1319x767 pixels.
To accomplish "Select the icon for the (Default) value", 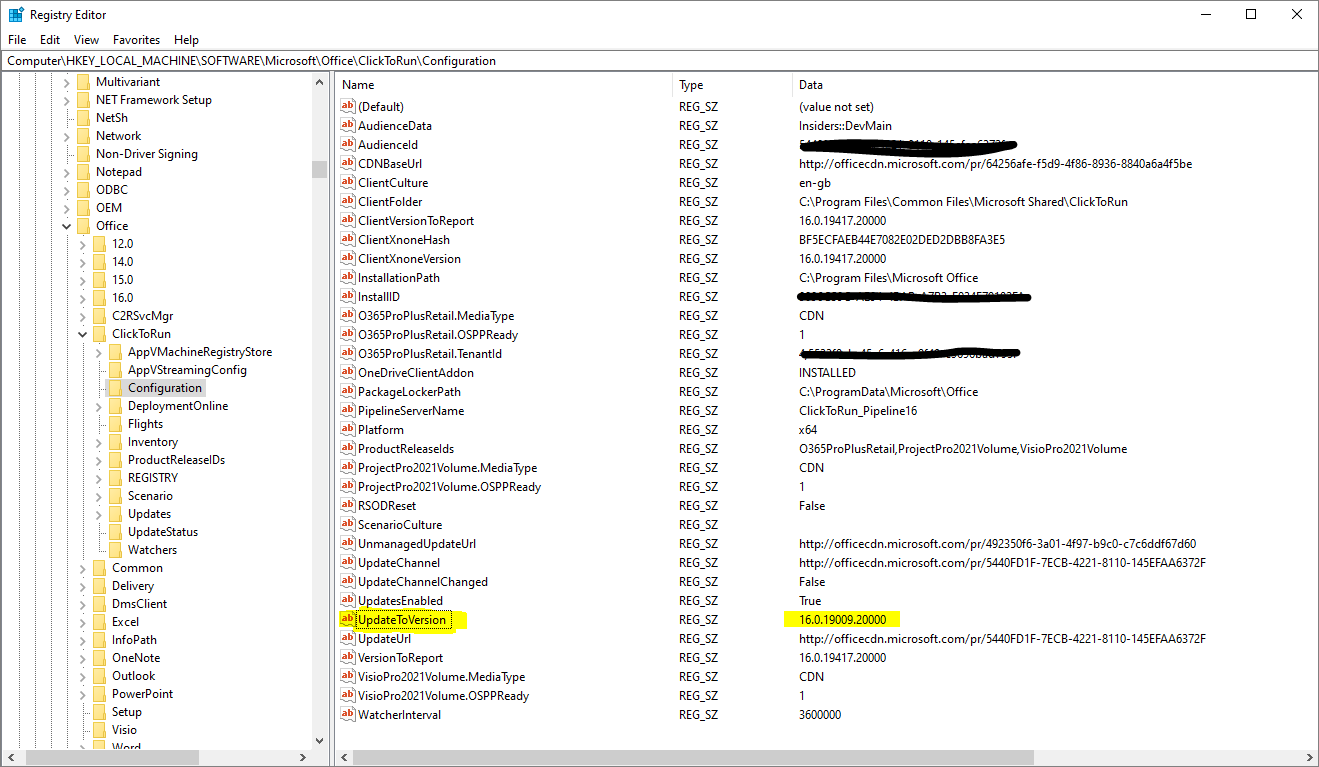I will click(x=348, y=106).
